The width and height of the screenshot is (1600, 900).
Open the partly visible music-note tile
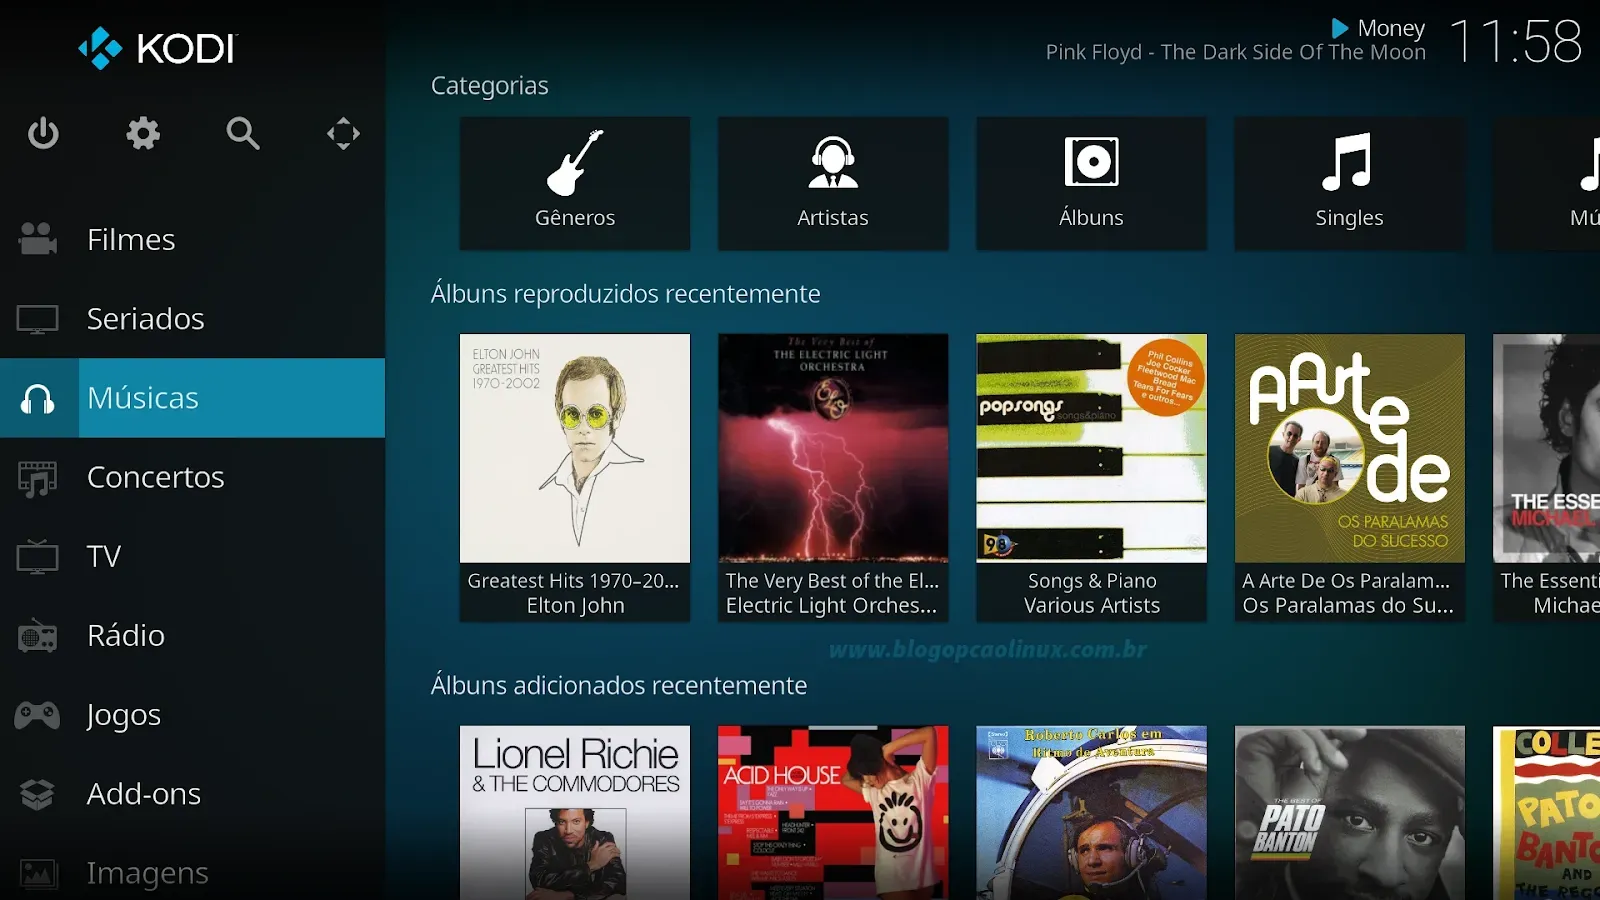pyautogui.click(x=1547, y=183)
